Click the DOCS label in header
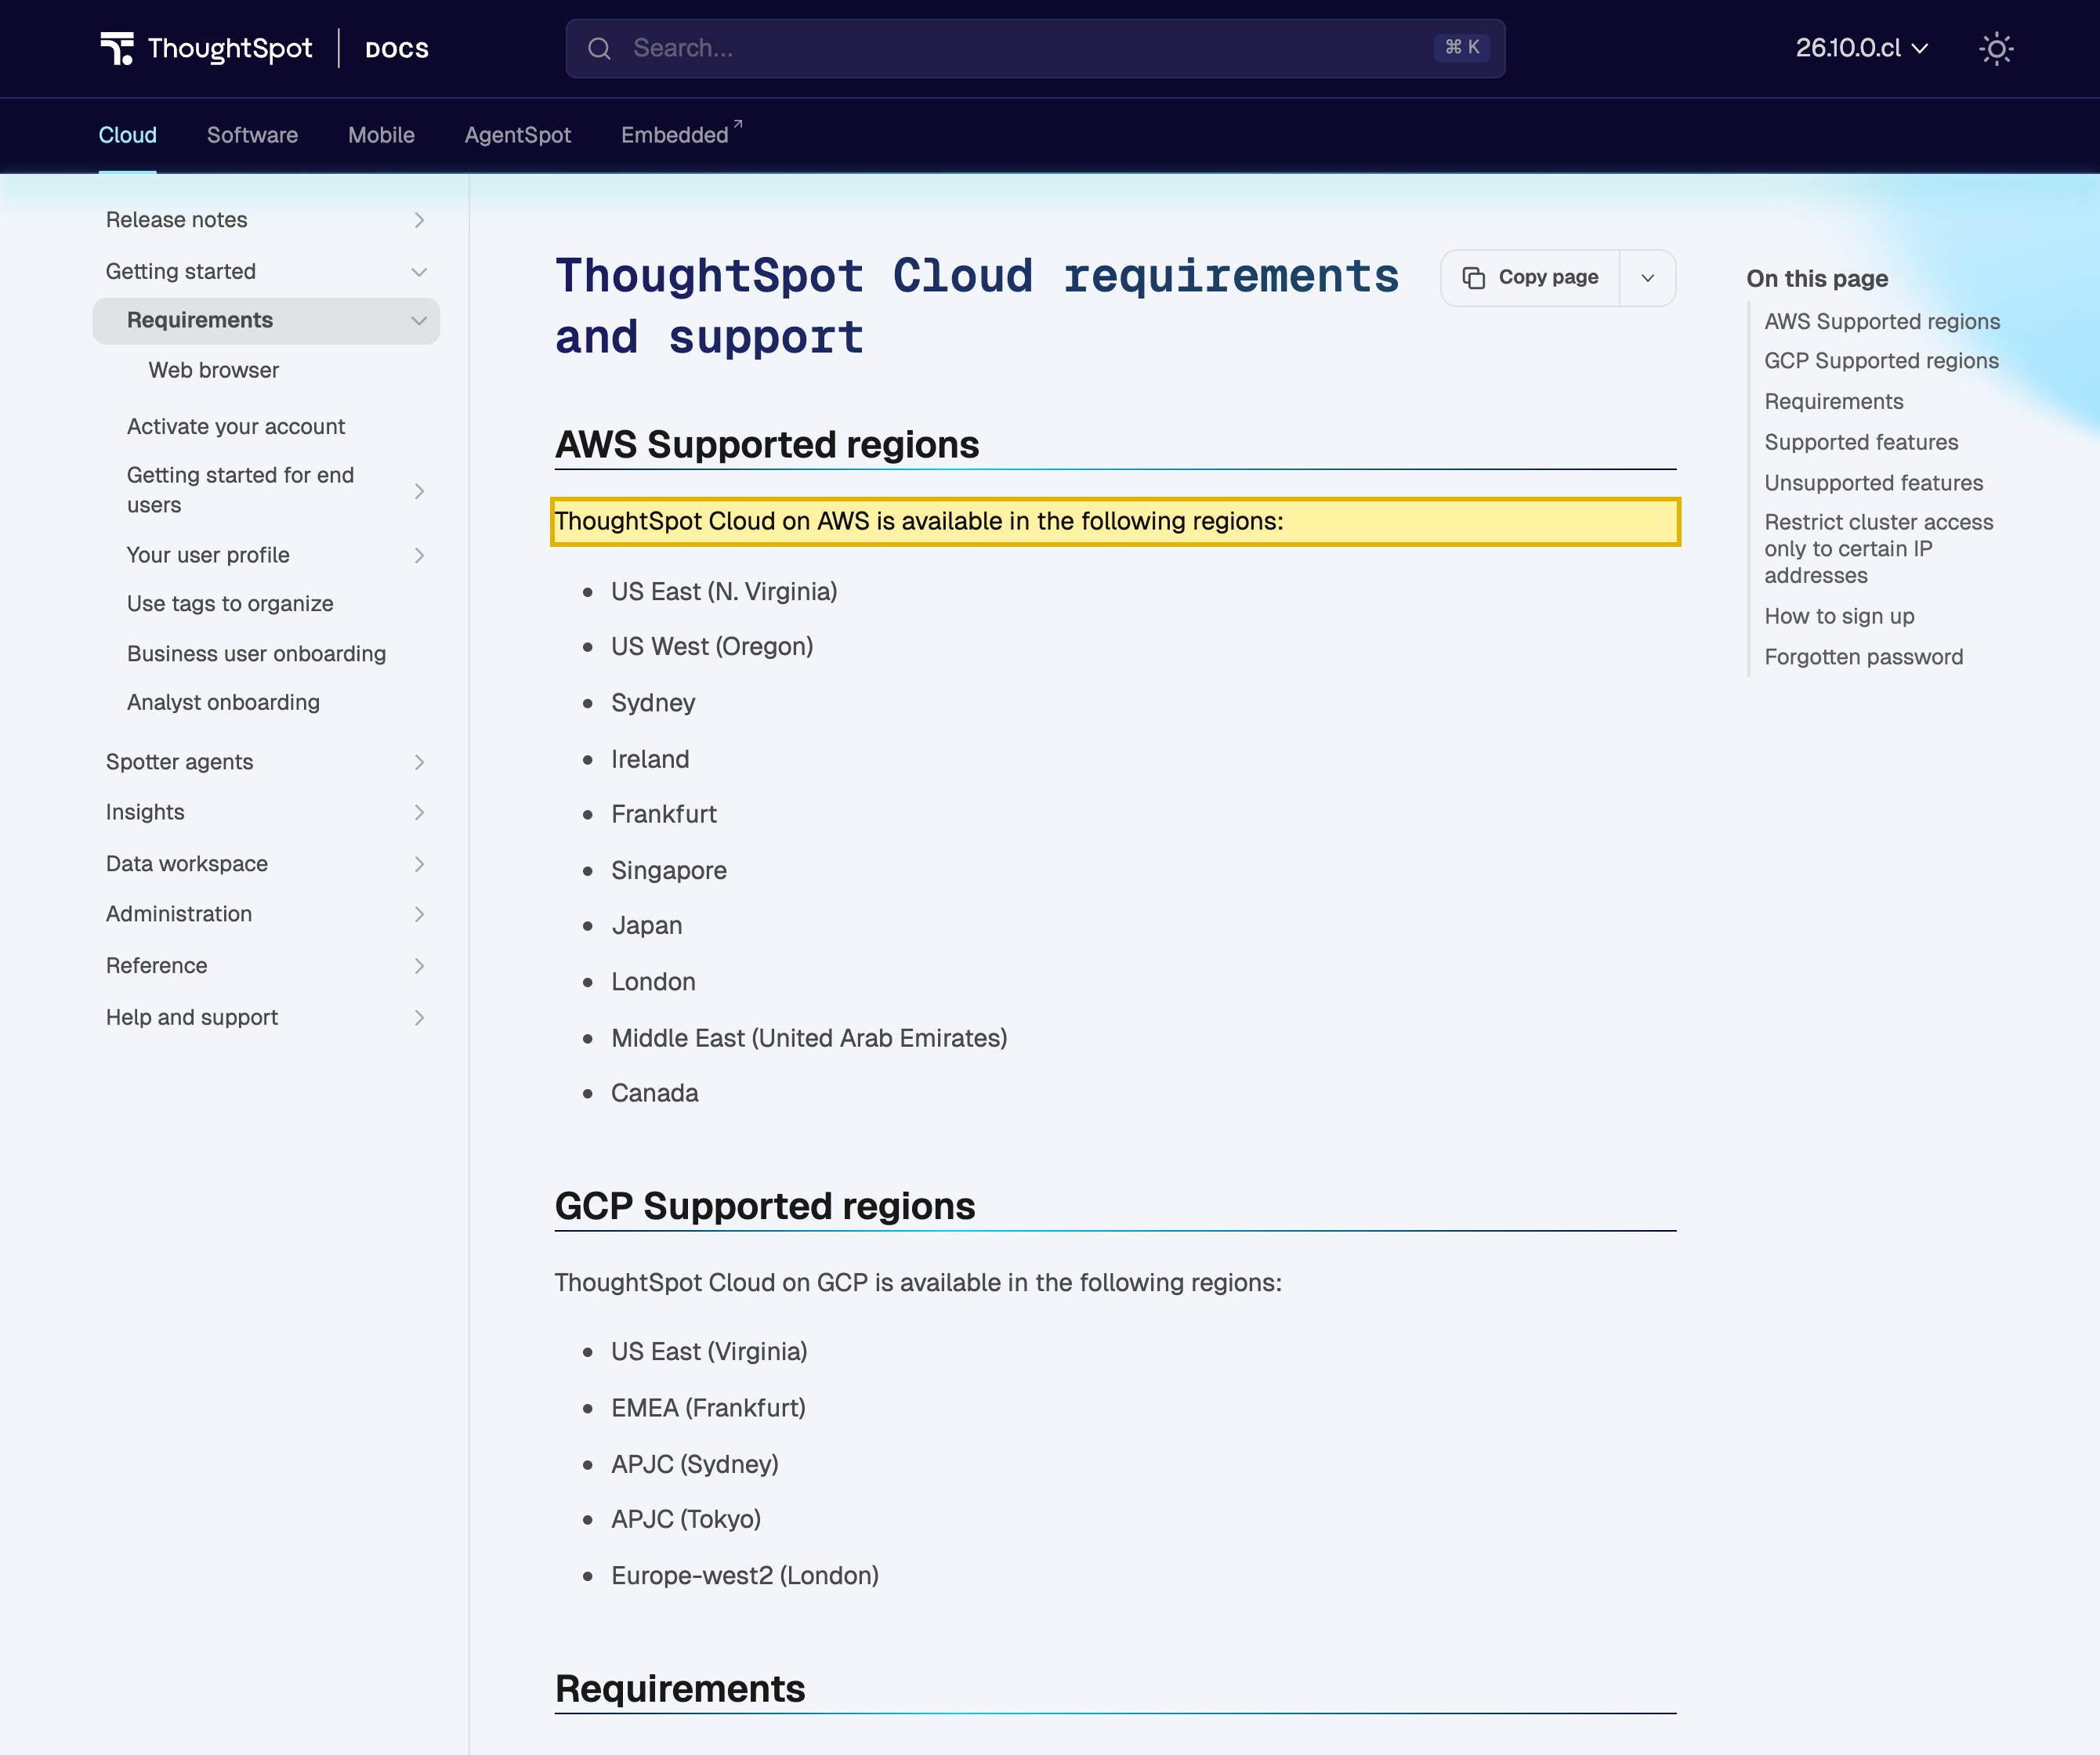The width and height of the screenshot is (2100, 1755). coord(397,49)
